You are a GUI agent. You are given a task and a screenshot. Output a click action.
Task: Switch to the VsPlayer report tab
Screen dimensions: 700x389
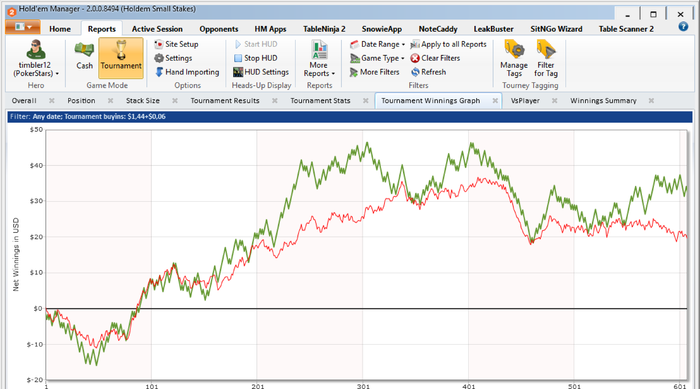tap(525, 101)
